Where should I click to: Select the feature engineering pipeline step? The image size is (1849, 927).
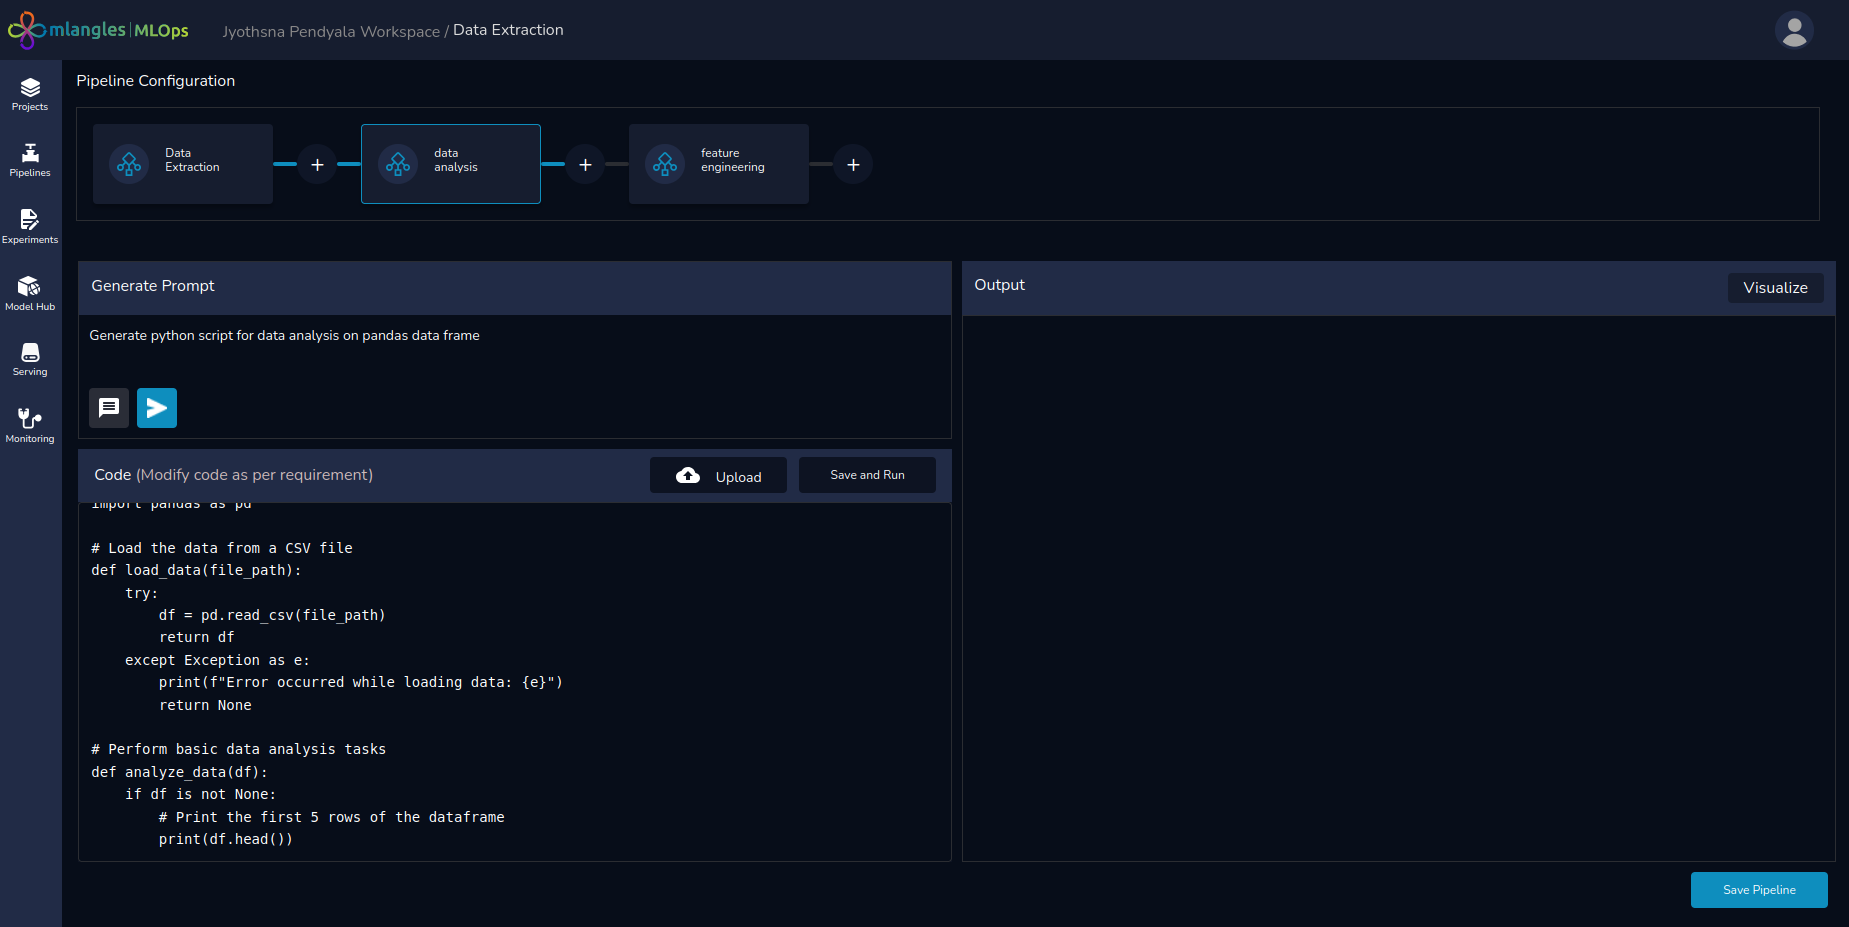[719, 164]
